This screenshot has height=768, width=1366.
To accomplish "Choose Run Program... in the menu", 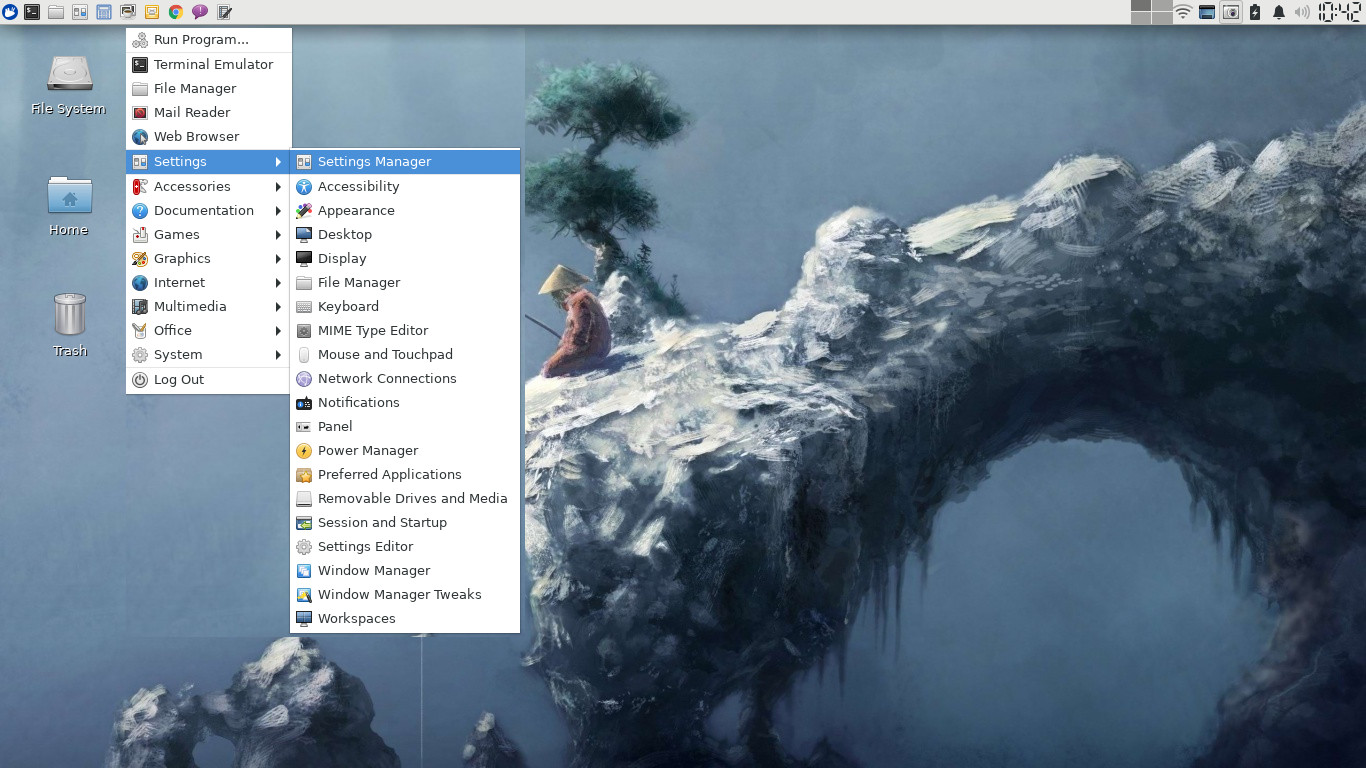I will point(201,40).
